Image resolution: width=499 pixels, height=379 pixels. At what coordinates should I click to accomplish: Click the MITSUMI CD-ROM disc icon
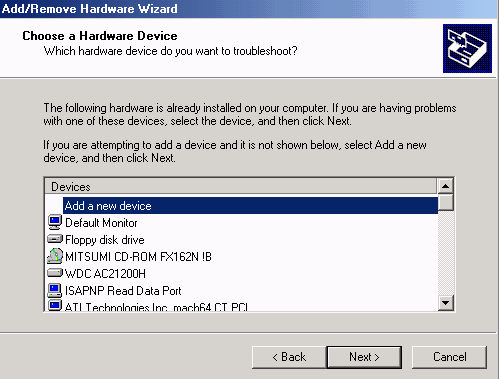(55, 256)
